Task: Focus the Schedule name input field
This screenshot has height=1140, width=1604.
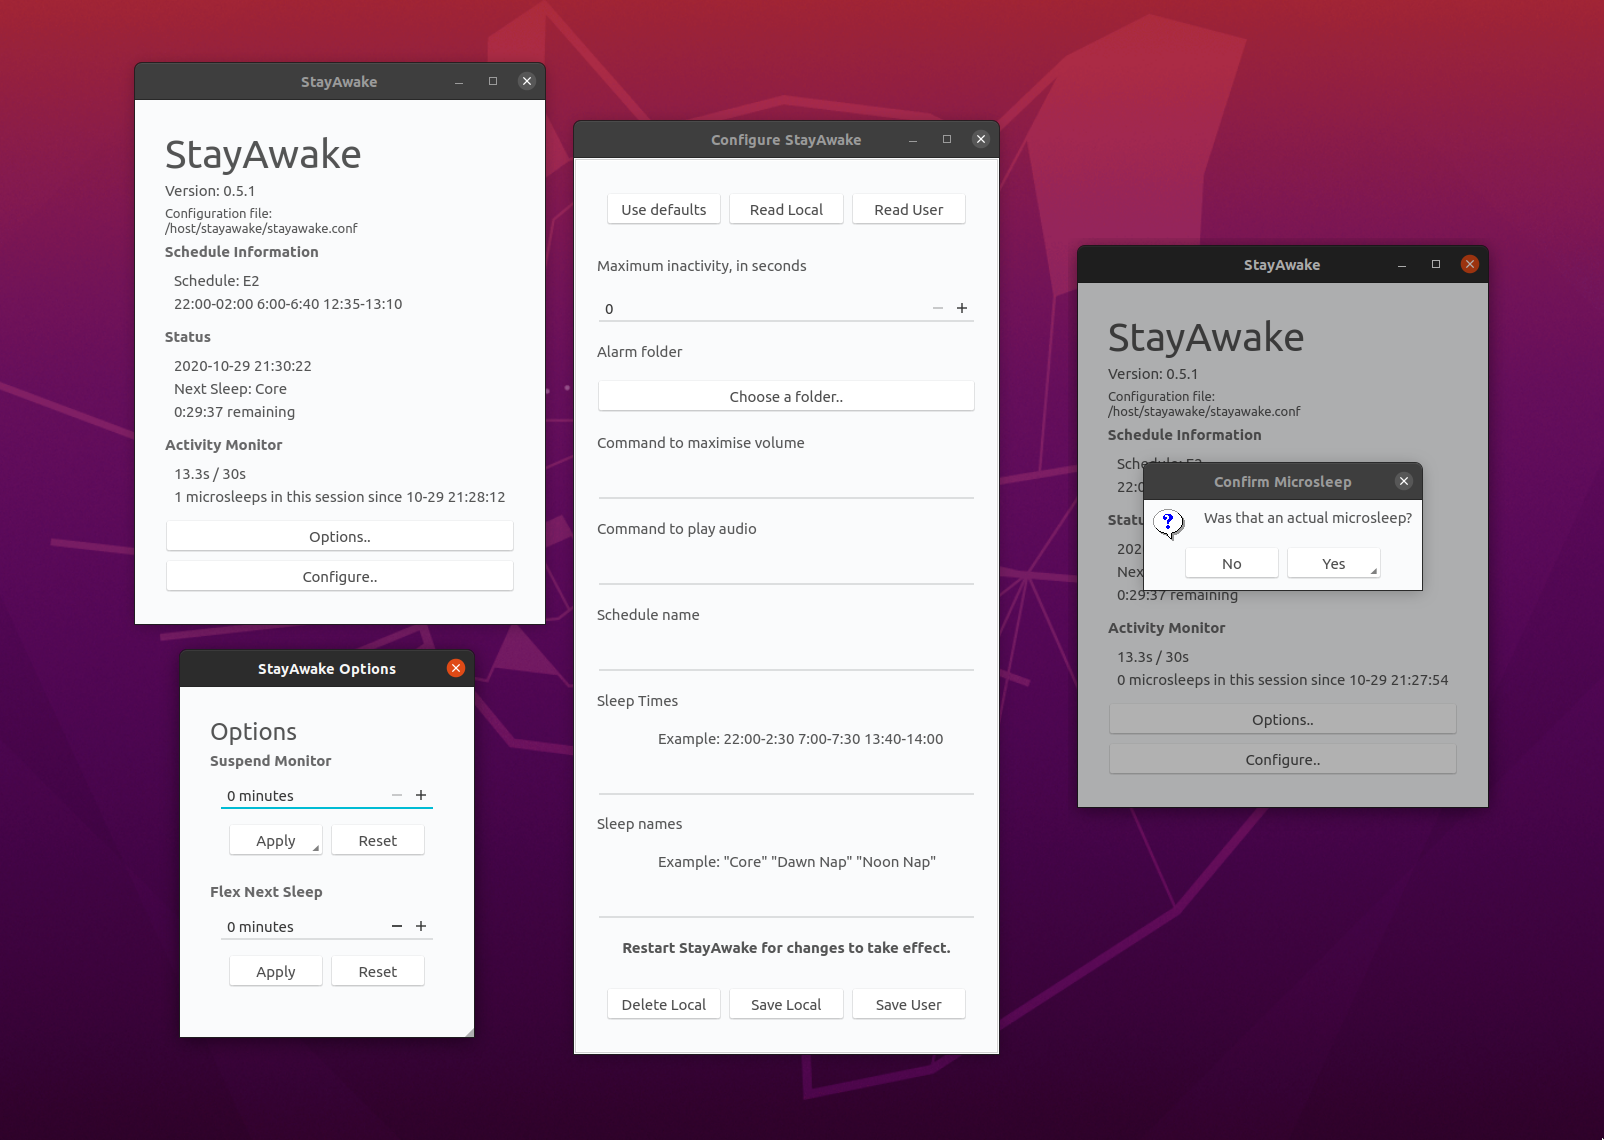Action: coord(786,654)
